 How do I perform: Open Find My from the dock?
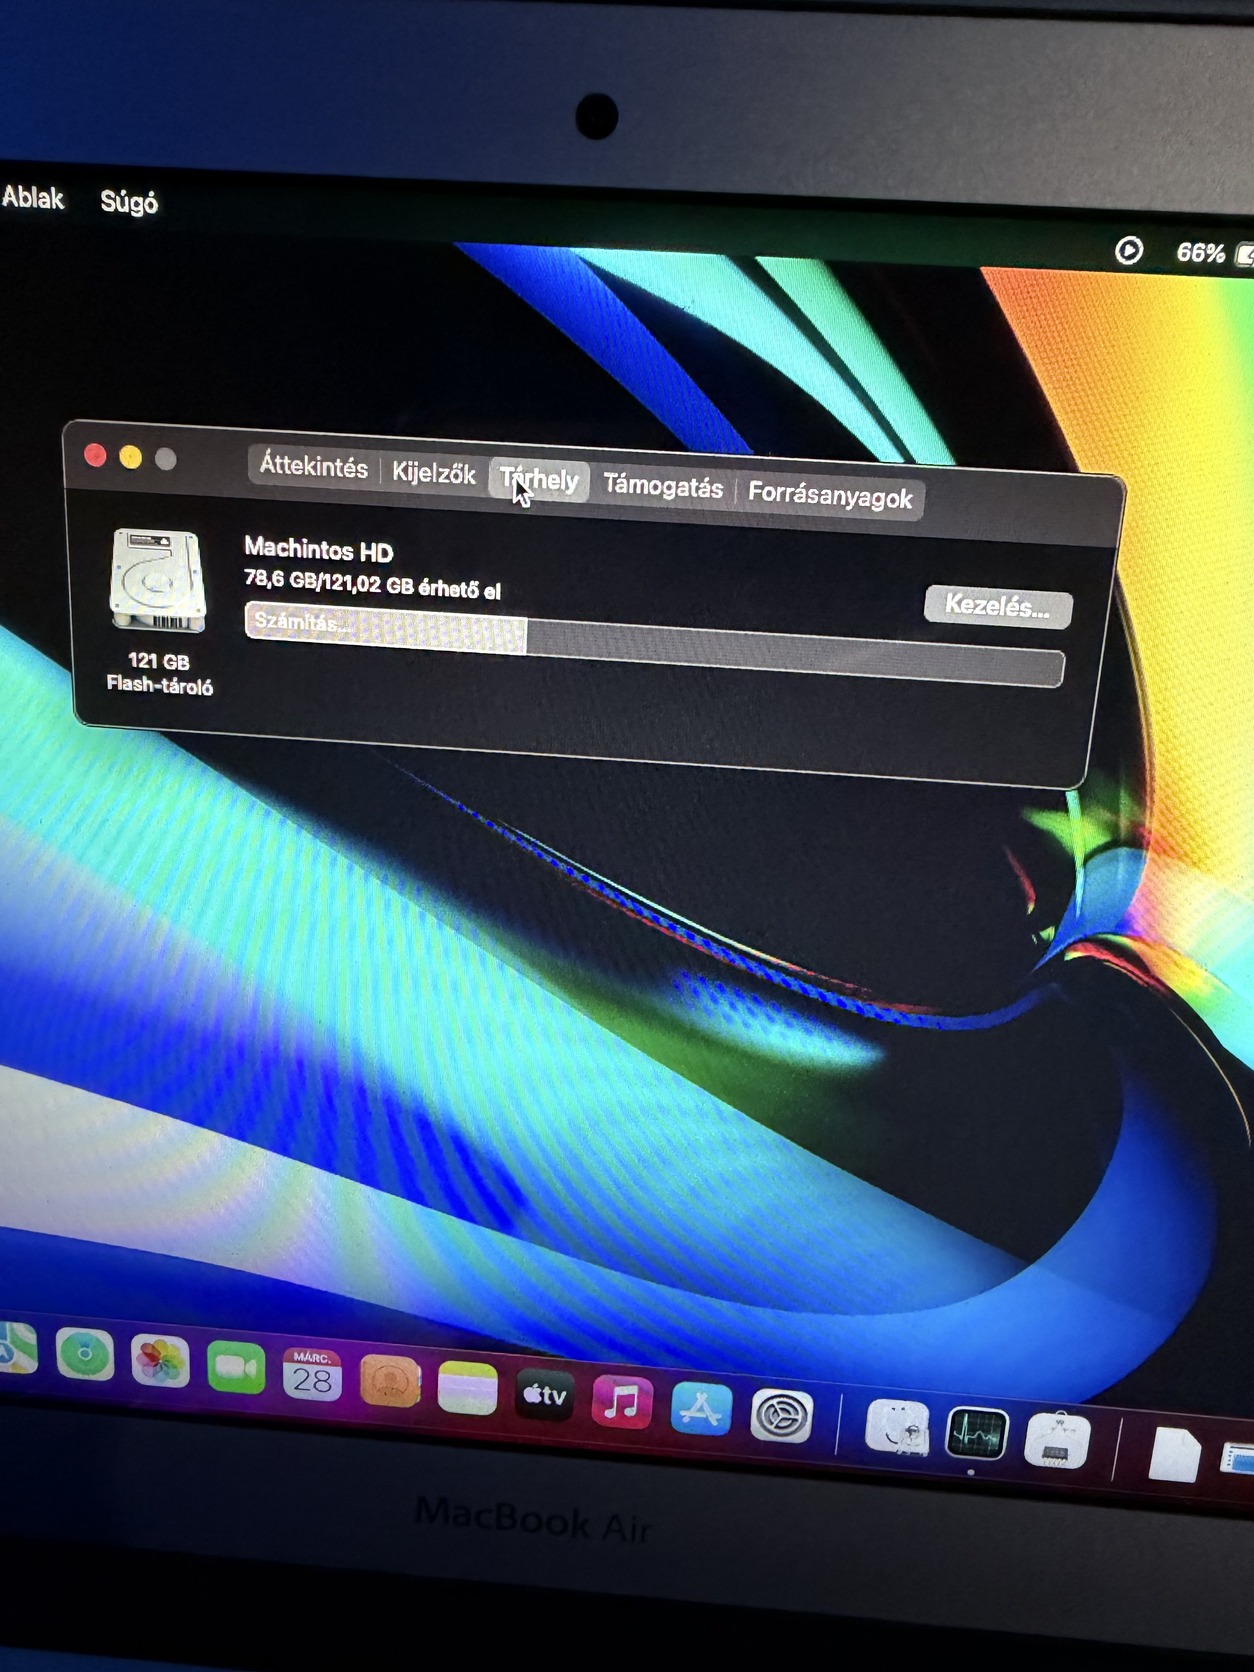tap(85, 1355)
